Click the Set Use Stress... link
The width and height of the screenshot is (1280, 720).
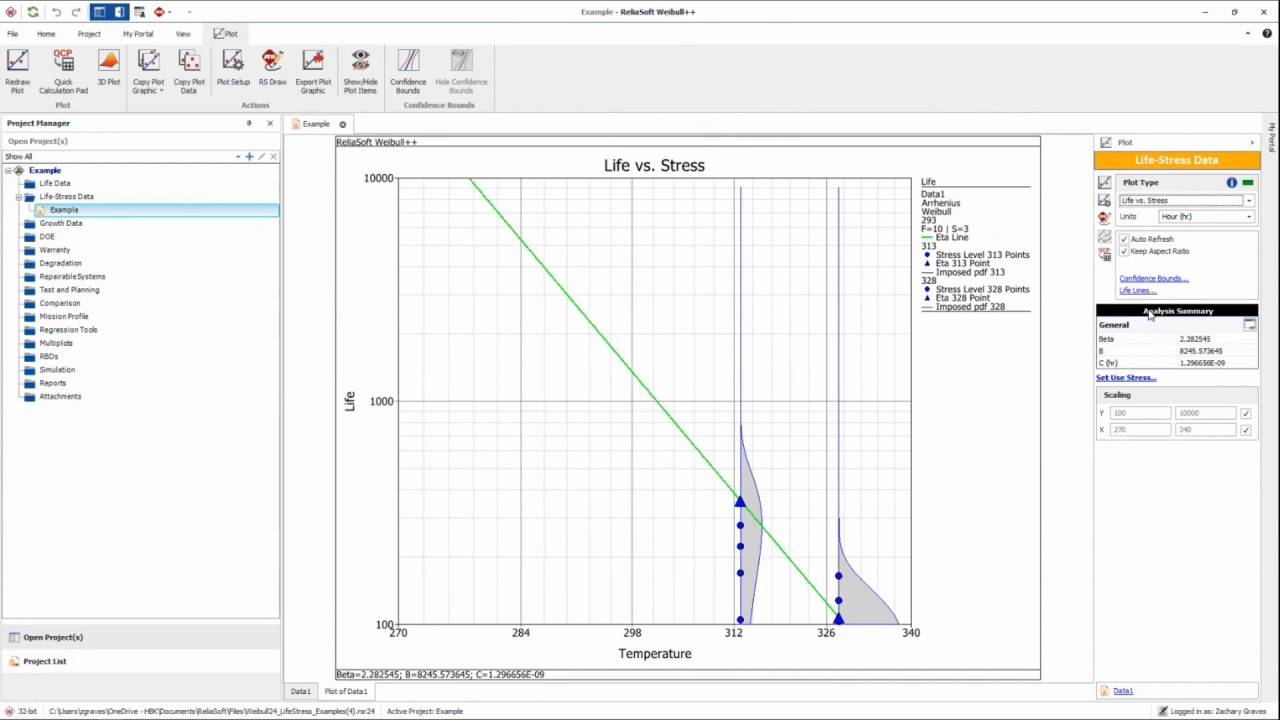tap(1126, 378)
